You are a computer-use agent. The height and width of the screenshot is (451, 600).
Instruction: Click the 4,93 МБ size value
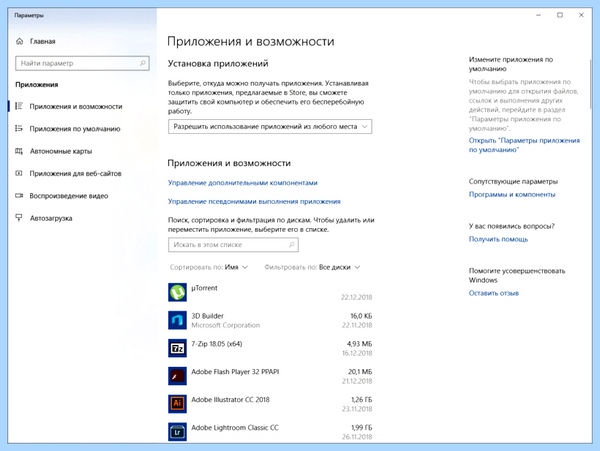[359, 344]
